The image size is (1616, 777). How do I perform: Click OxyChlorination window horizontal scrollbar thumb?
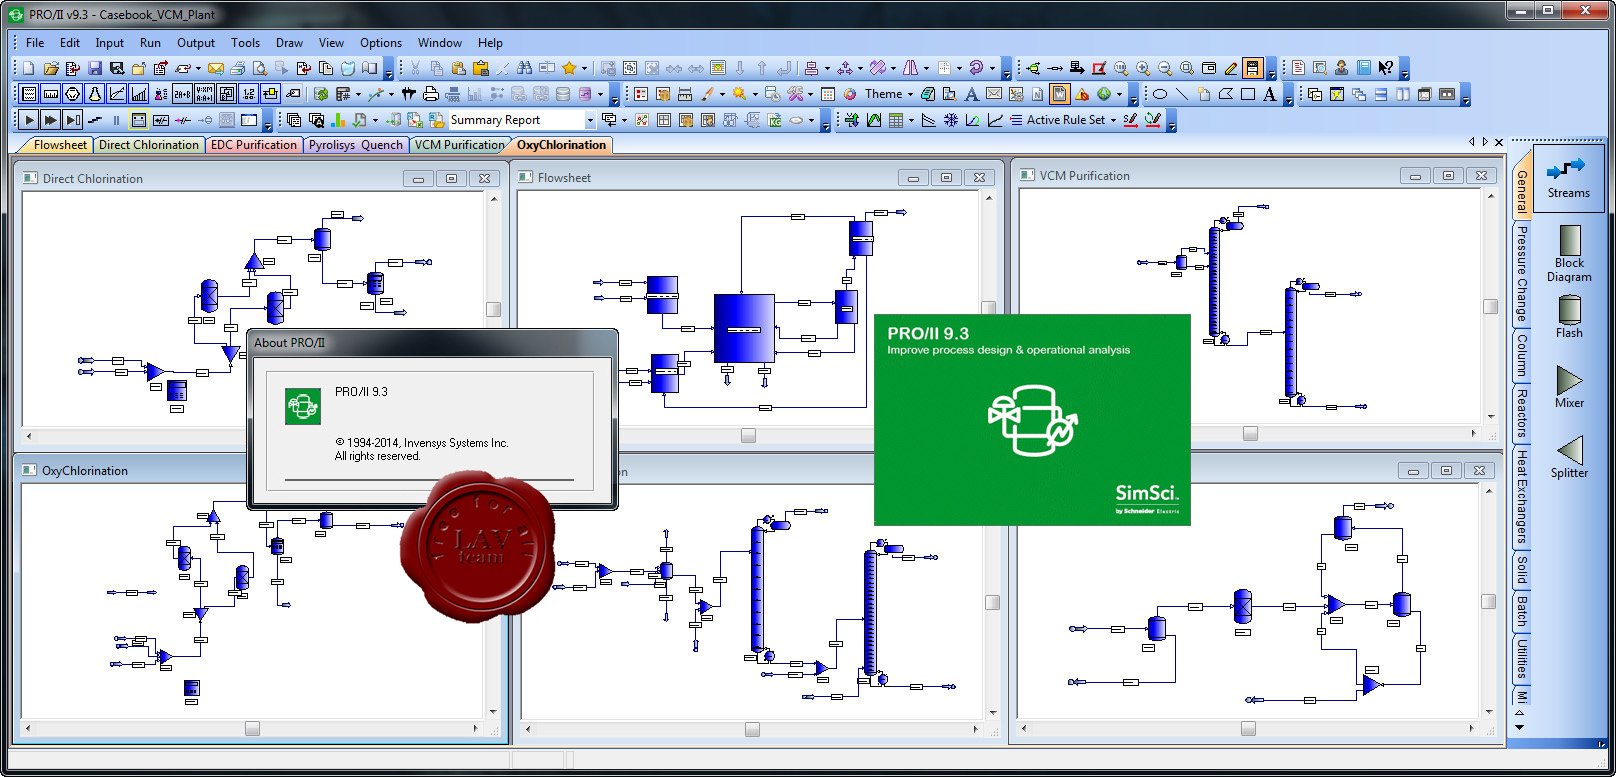252,728
